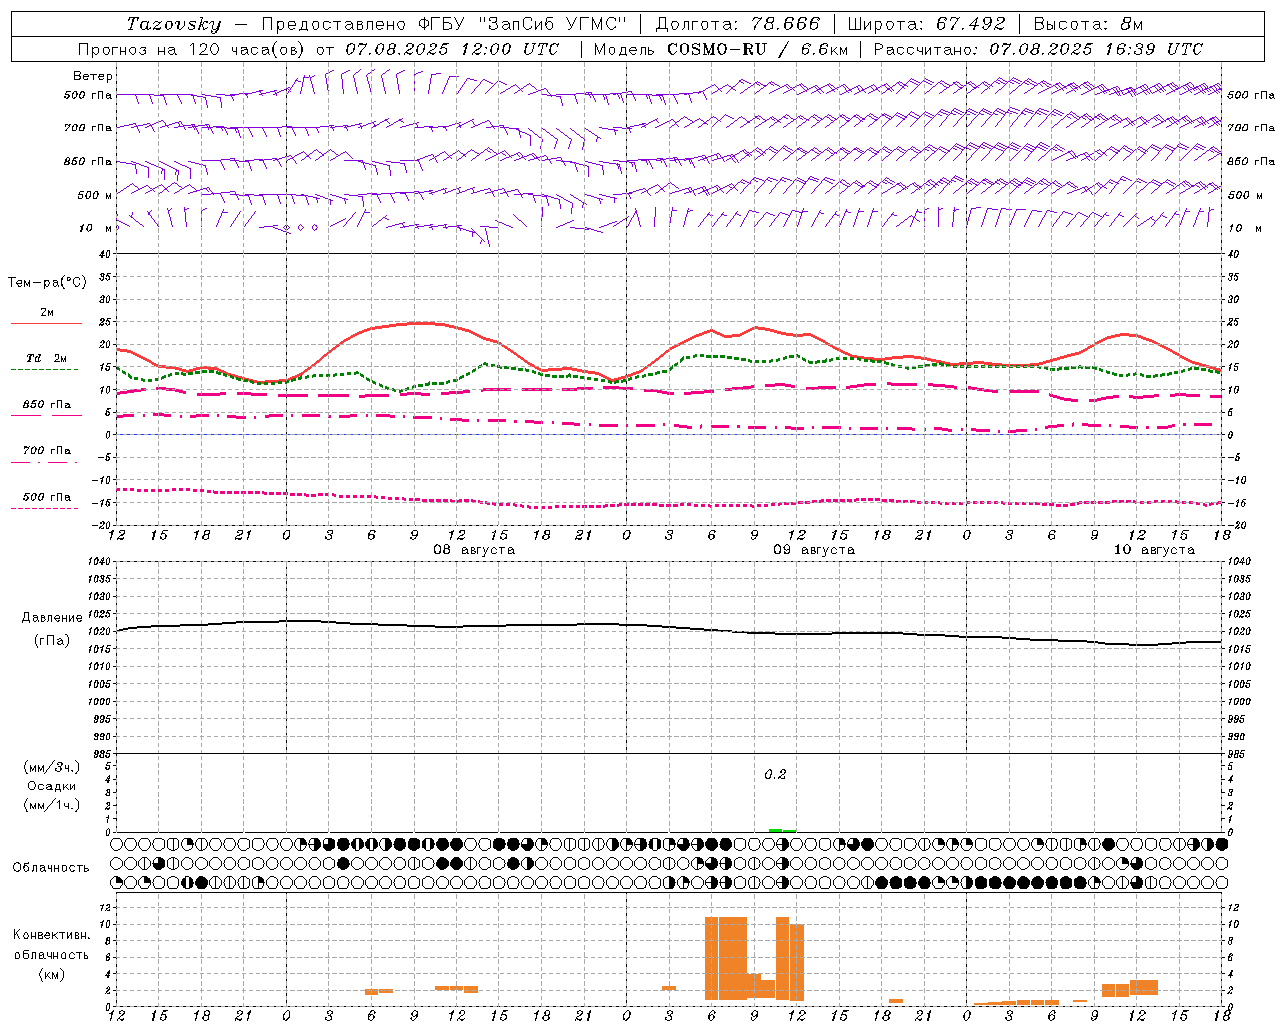The height and width of the screenshot is (1024, 1280).
Task: Click the (гПа) unit under Давление
Action: [52, 640]
